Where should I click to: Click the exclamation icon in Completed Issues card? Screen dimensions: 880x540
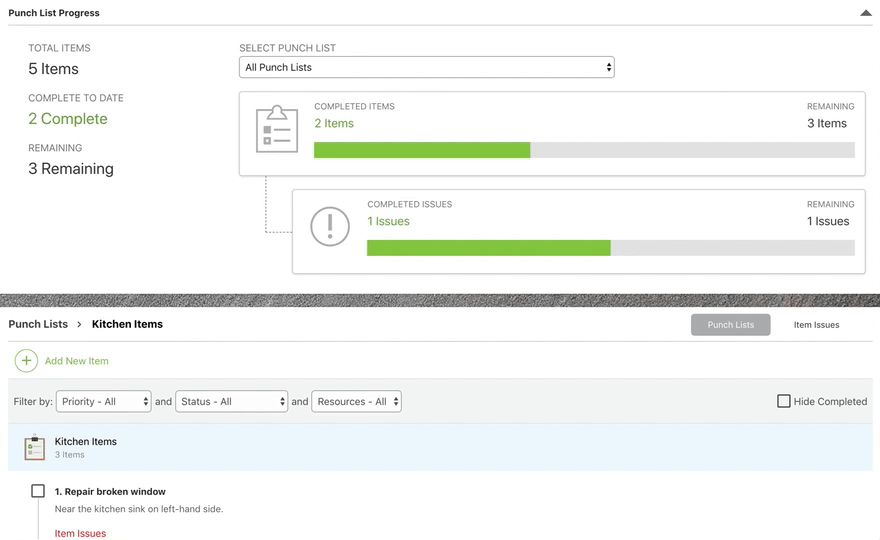click(330, 227)
